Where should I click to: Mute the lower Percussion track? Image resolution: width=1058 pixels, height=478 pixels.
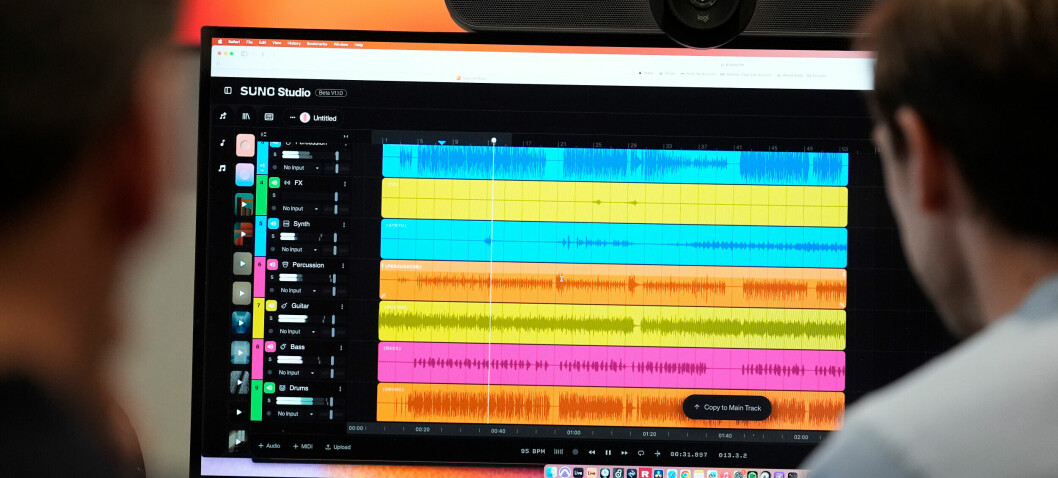[273, 265]
